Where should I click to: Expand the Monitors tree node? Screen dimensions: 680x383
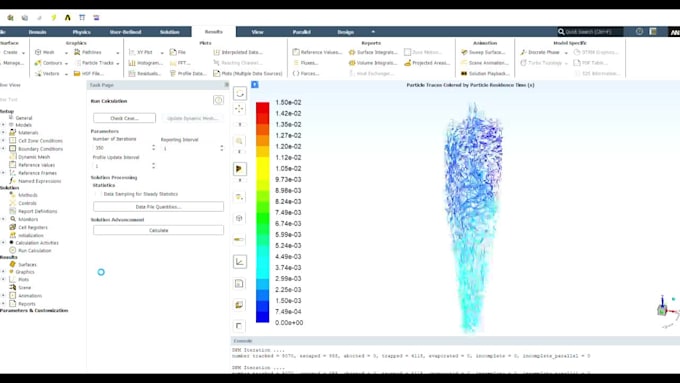click(3, 219)
